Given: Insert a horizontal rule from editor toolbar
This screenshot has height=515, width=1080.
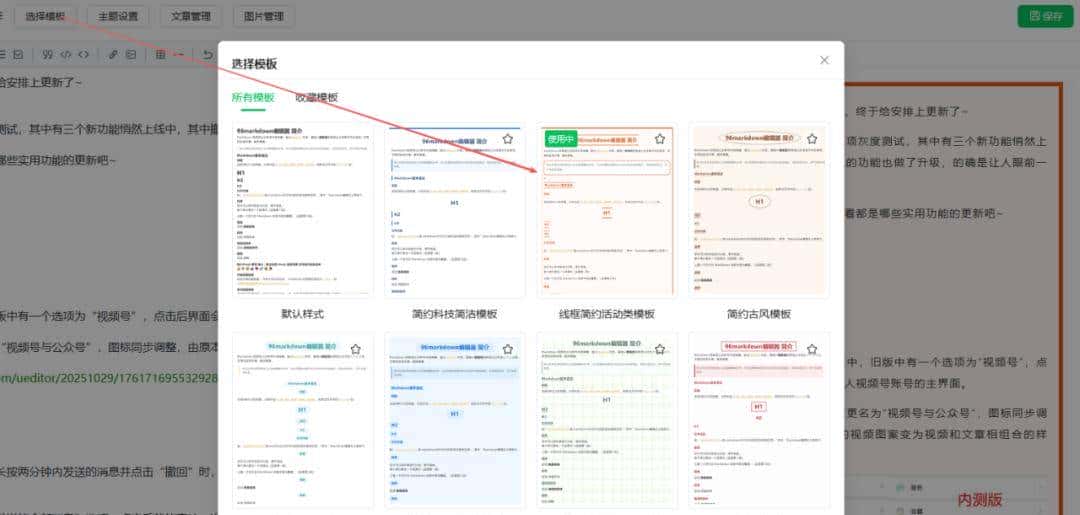Looking at the screenshot, I should (178, 54).
